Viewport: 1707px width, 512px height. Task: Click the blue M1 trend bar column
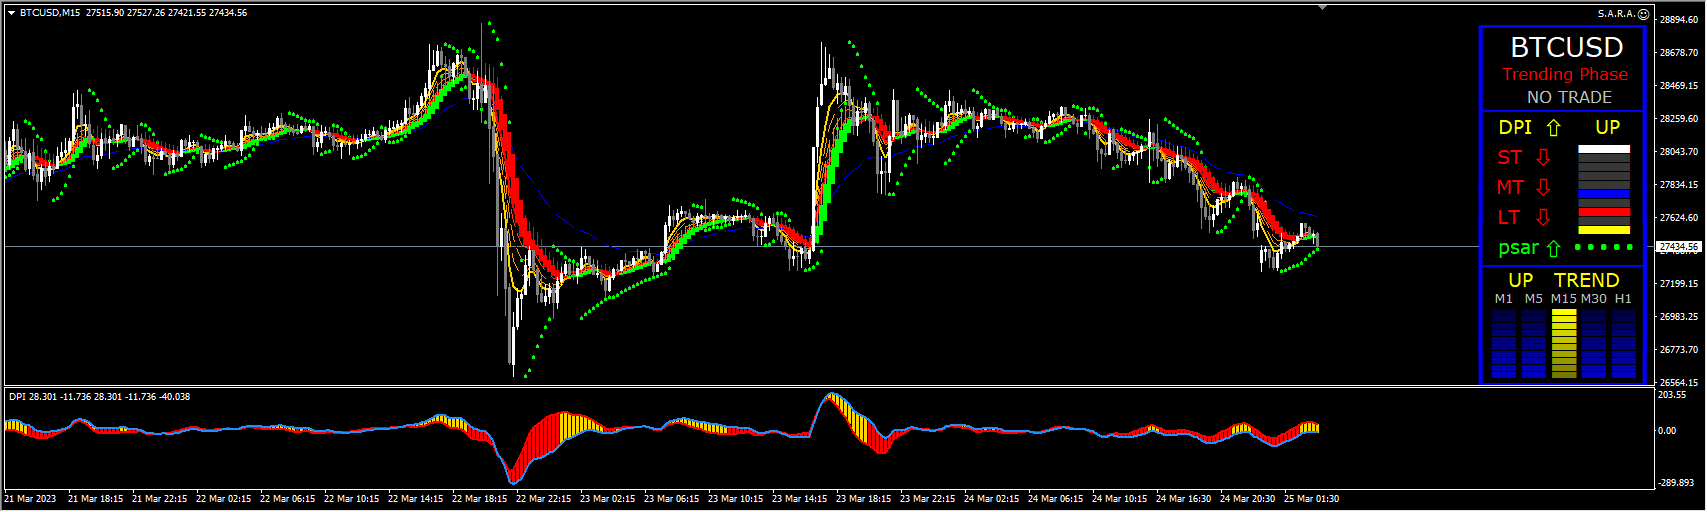point(1504,344)
